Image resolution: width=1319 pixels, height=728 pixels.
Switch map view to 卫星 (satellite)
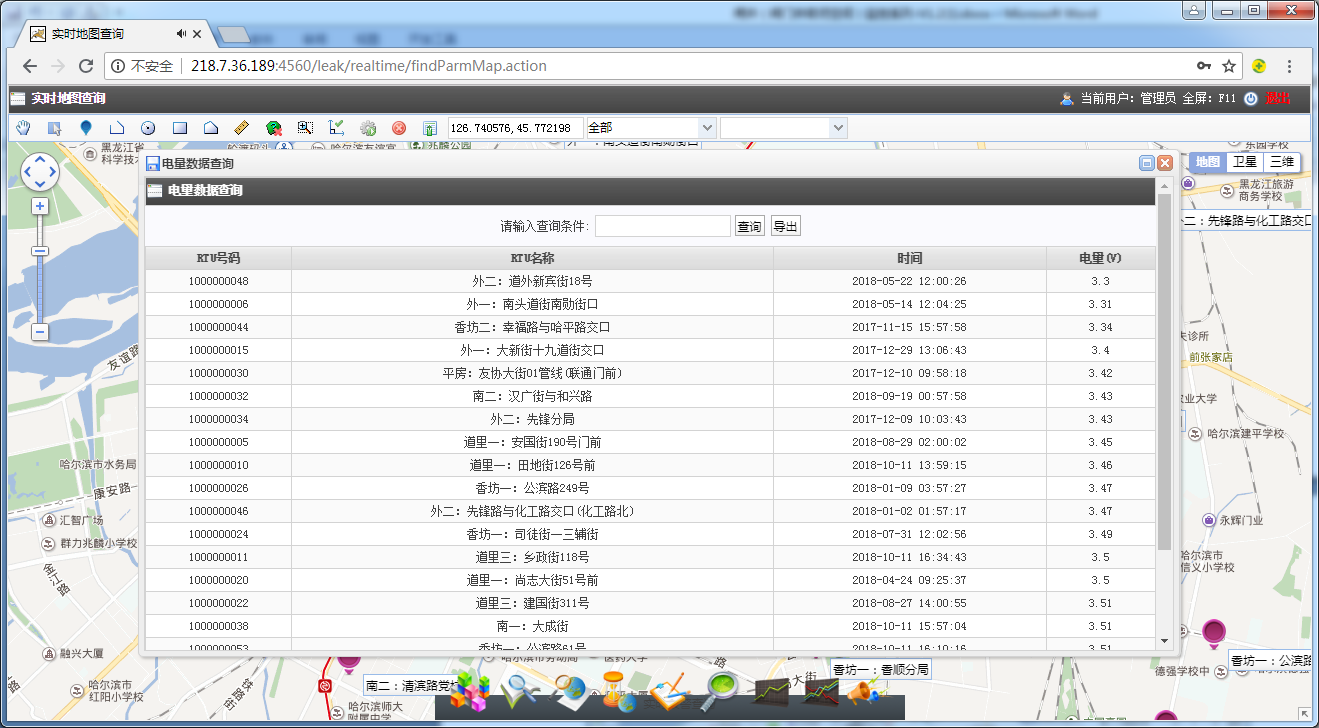coord(1244,162)
